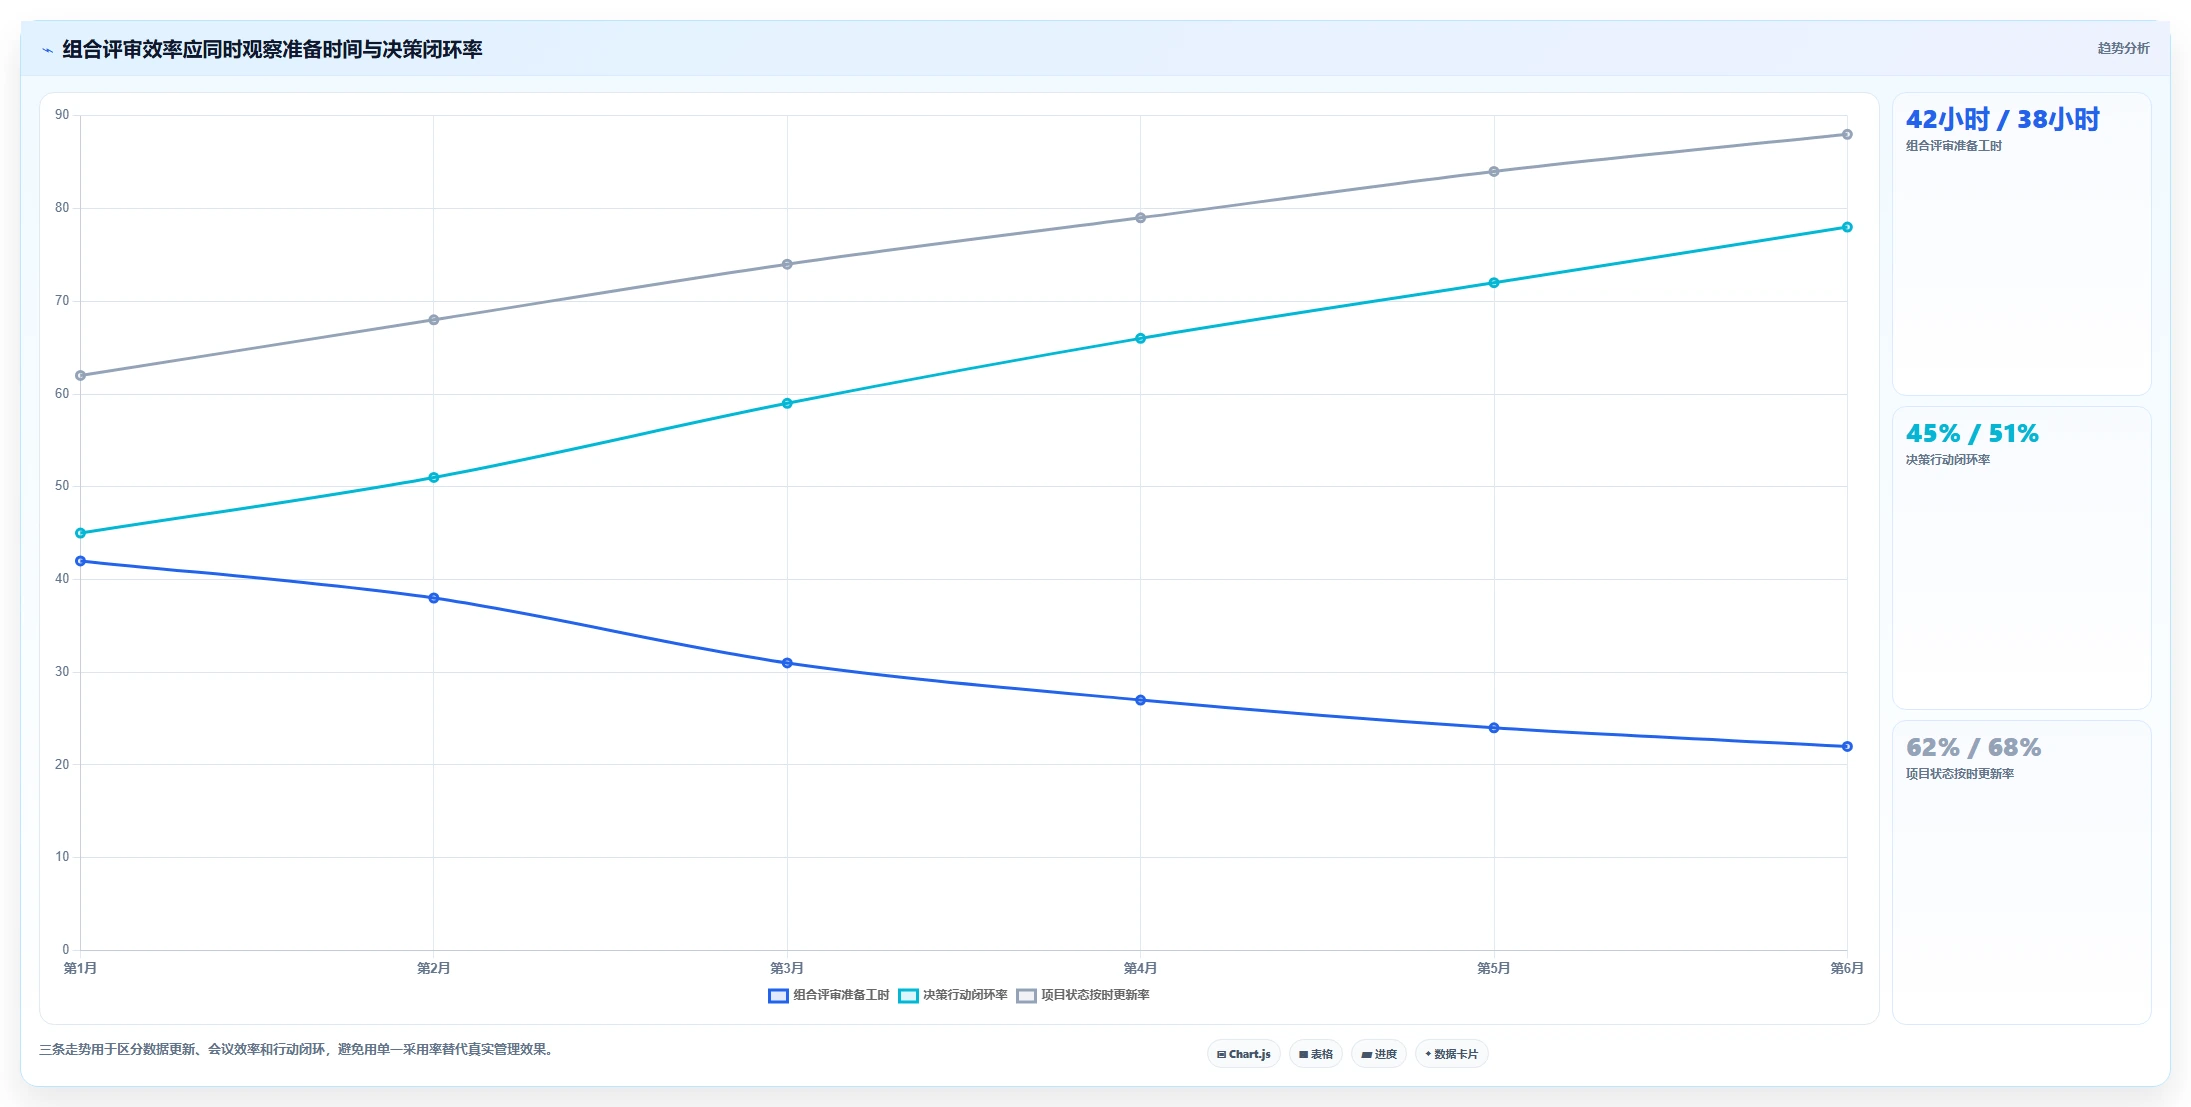Click the 42小时 / 38小时 stat value
Viewport: 2191px width, 1107px height.
2002,120
